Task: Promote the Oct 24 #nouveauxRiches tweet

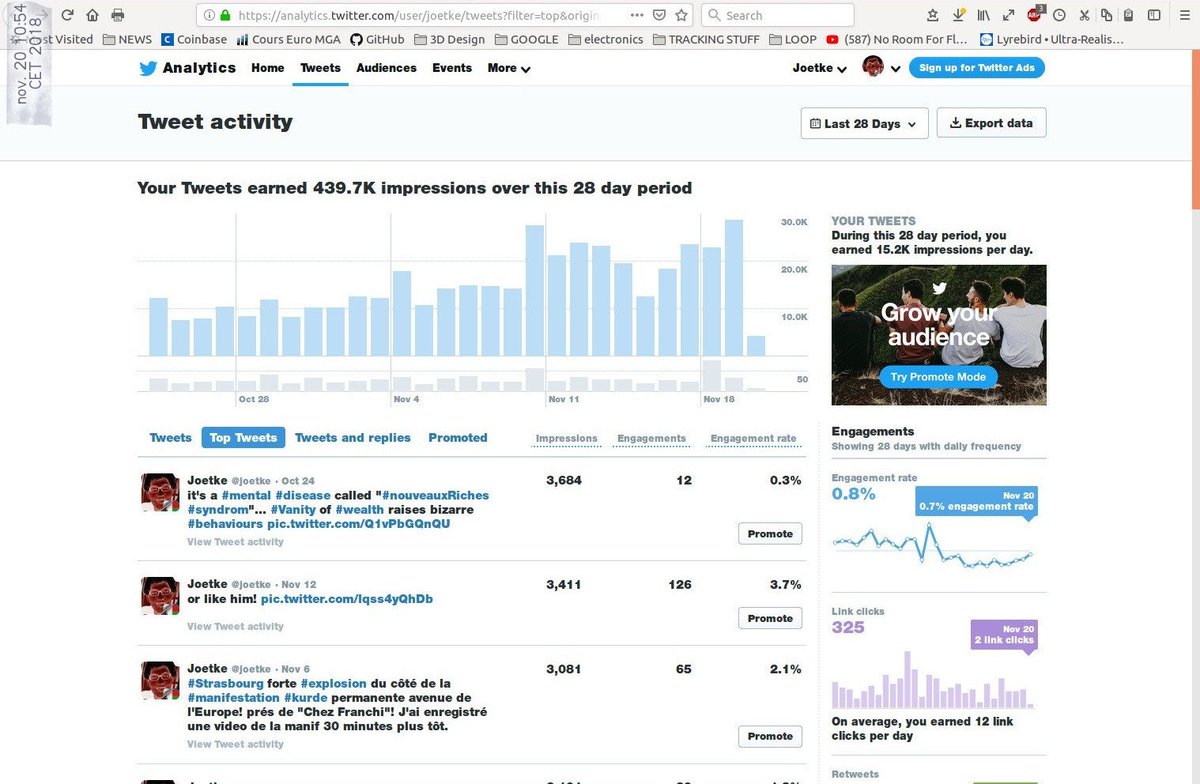Action: [x=770, y=534]
